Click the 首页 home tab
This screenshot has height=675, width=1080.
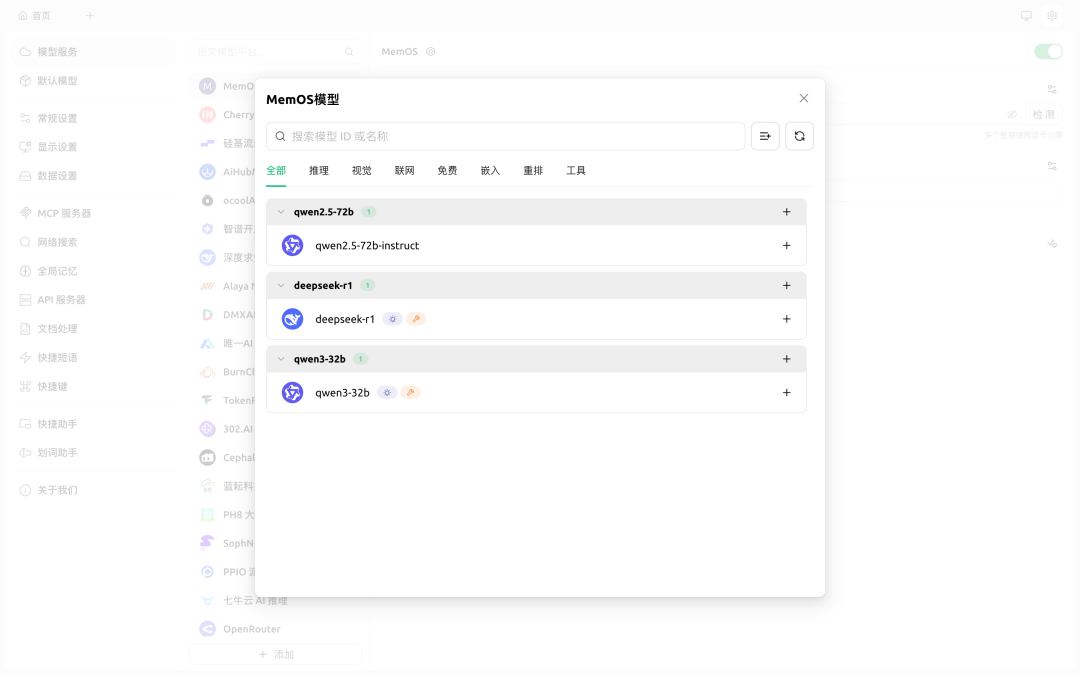34,16
